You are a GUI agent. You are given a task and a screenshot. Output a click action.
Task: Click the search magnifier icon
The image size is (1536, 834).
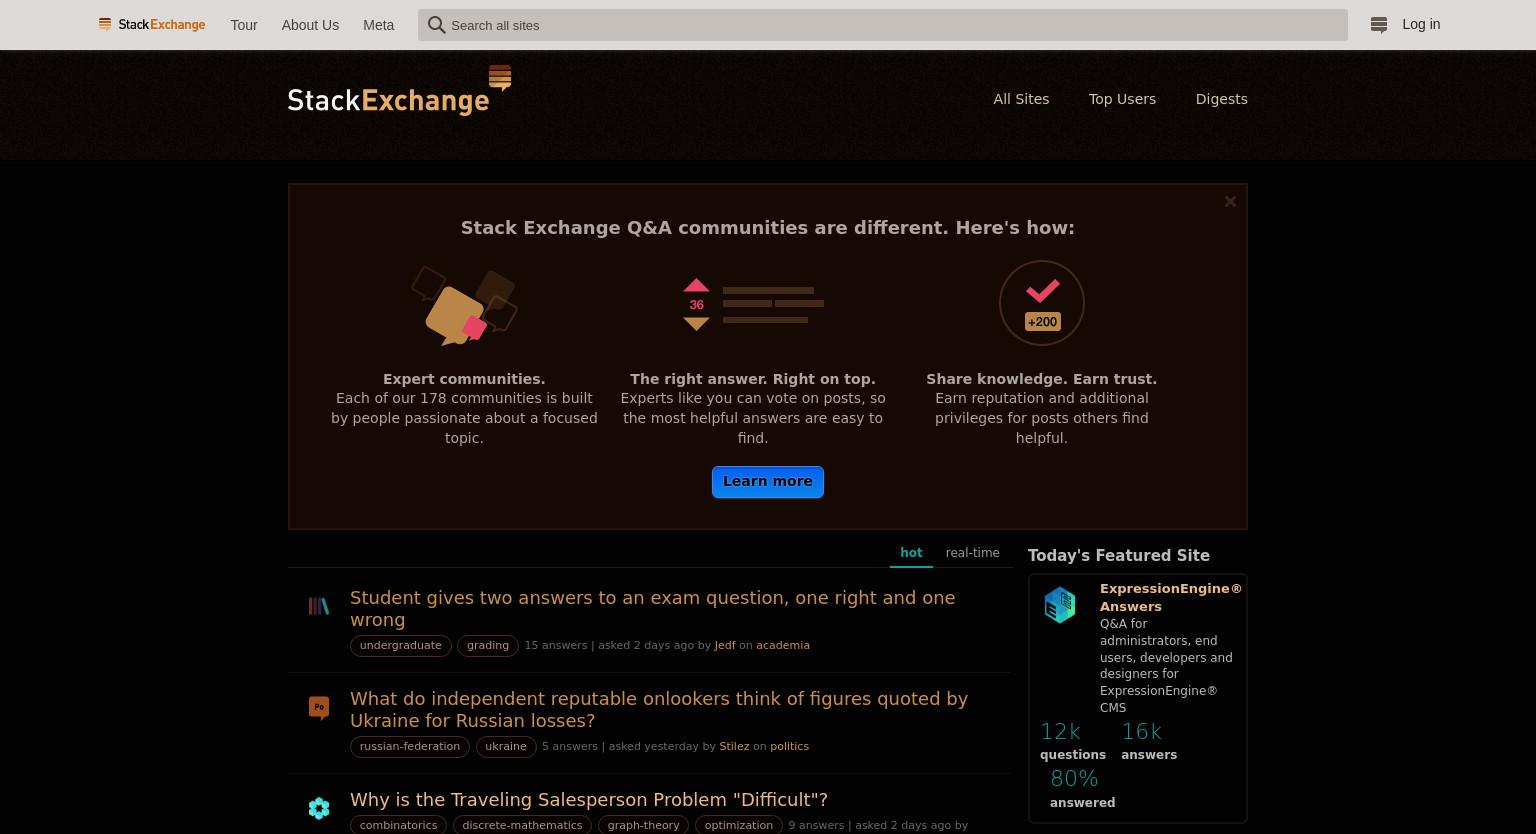point(436,25)
